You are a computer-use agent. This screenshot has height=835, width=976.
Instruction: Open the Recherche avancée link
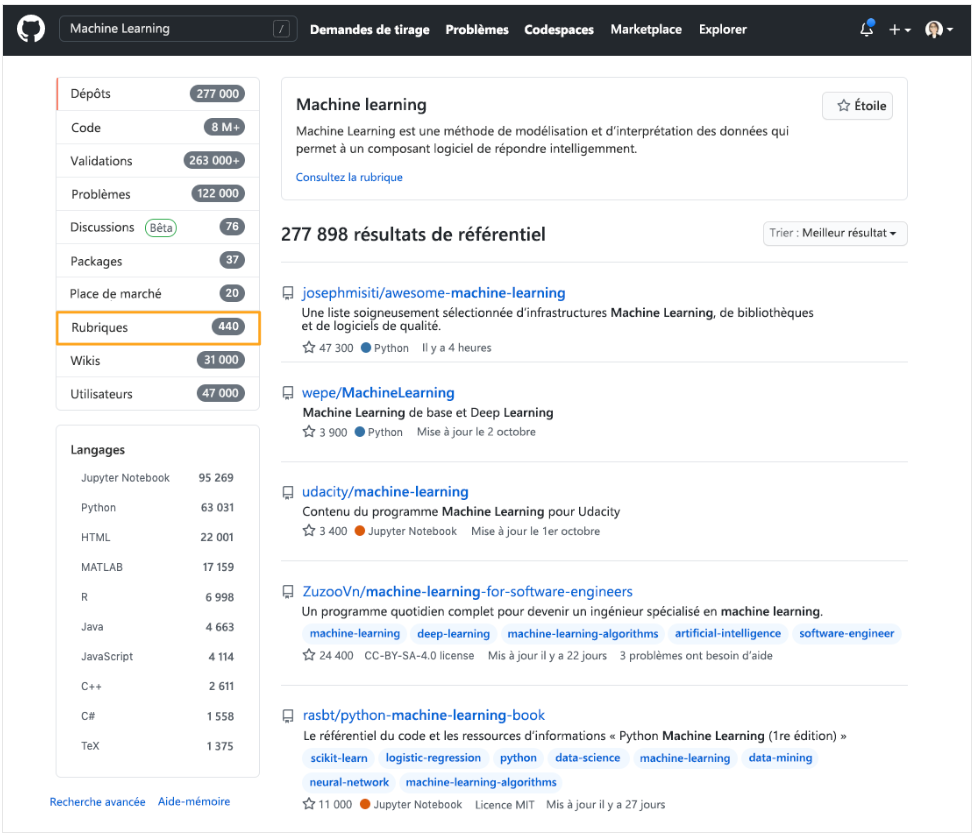pyautogui.click(x=97, y=802)
